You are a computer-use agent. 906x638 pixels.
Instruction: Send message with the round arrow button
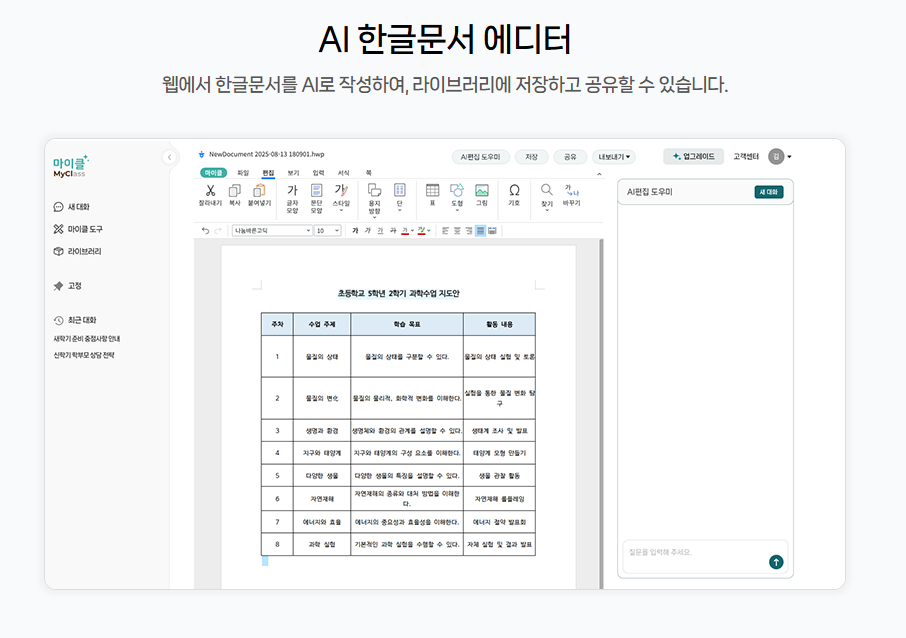click(x=776, y=562)
